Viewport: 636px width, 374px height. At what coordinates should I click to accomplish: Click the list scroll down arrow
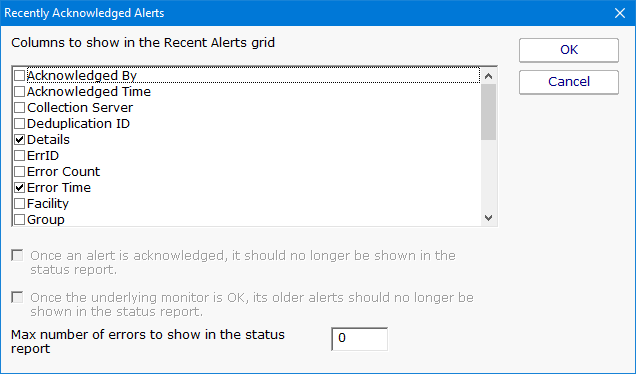point(488,218)
